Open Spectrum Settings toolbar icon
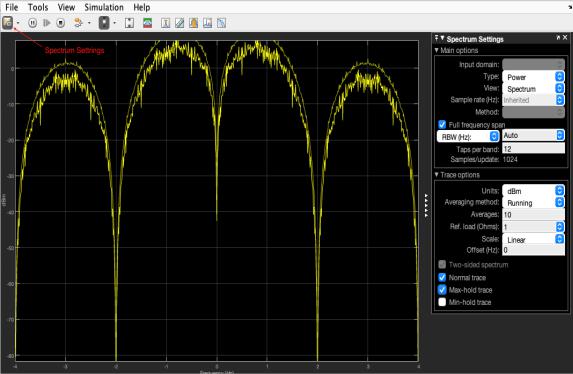573x374 pixels. click(8, 23)
